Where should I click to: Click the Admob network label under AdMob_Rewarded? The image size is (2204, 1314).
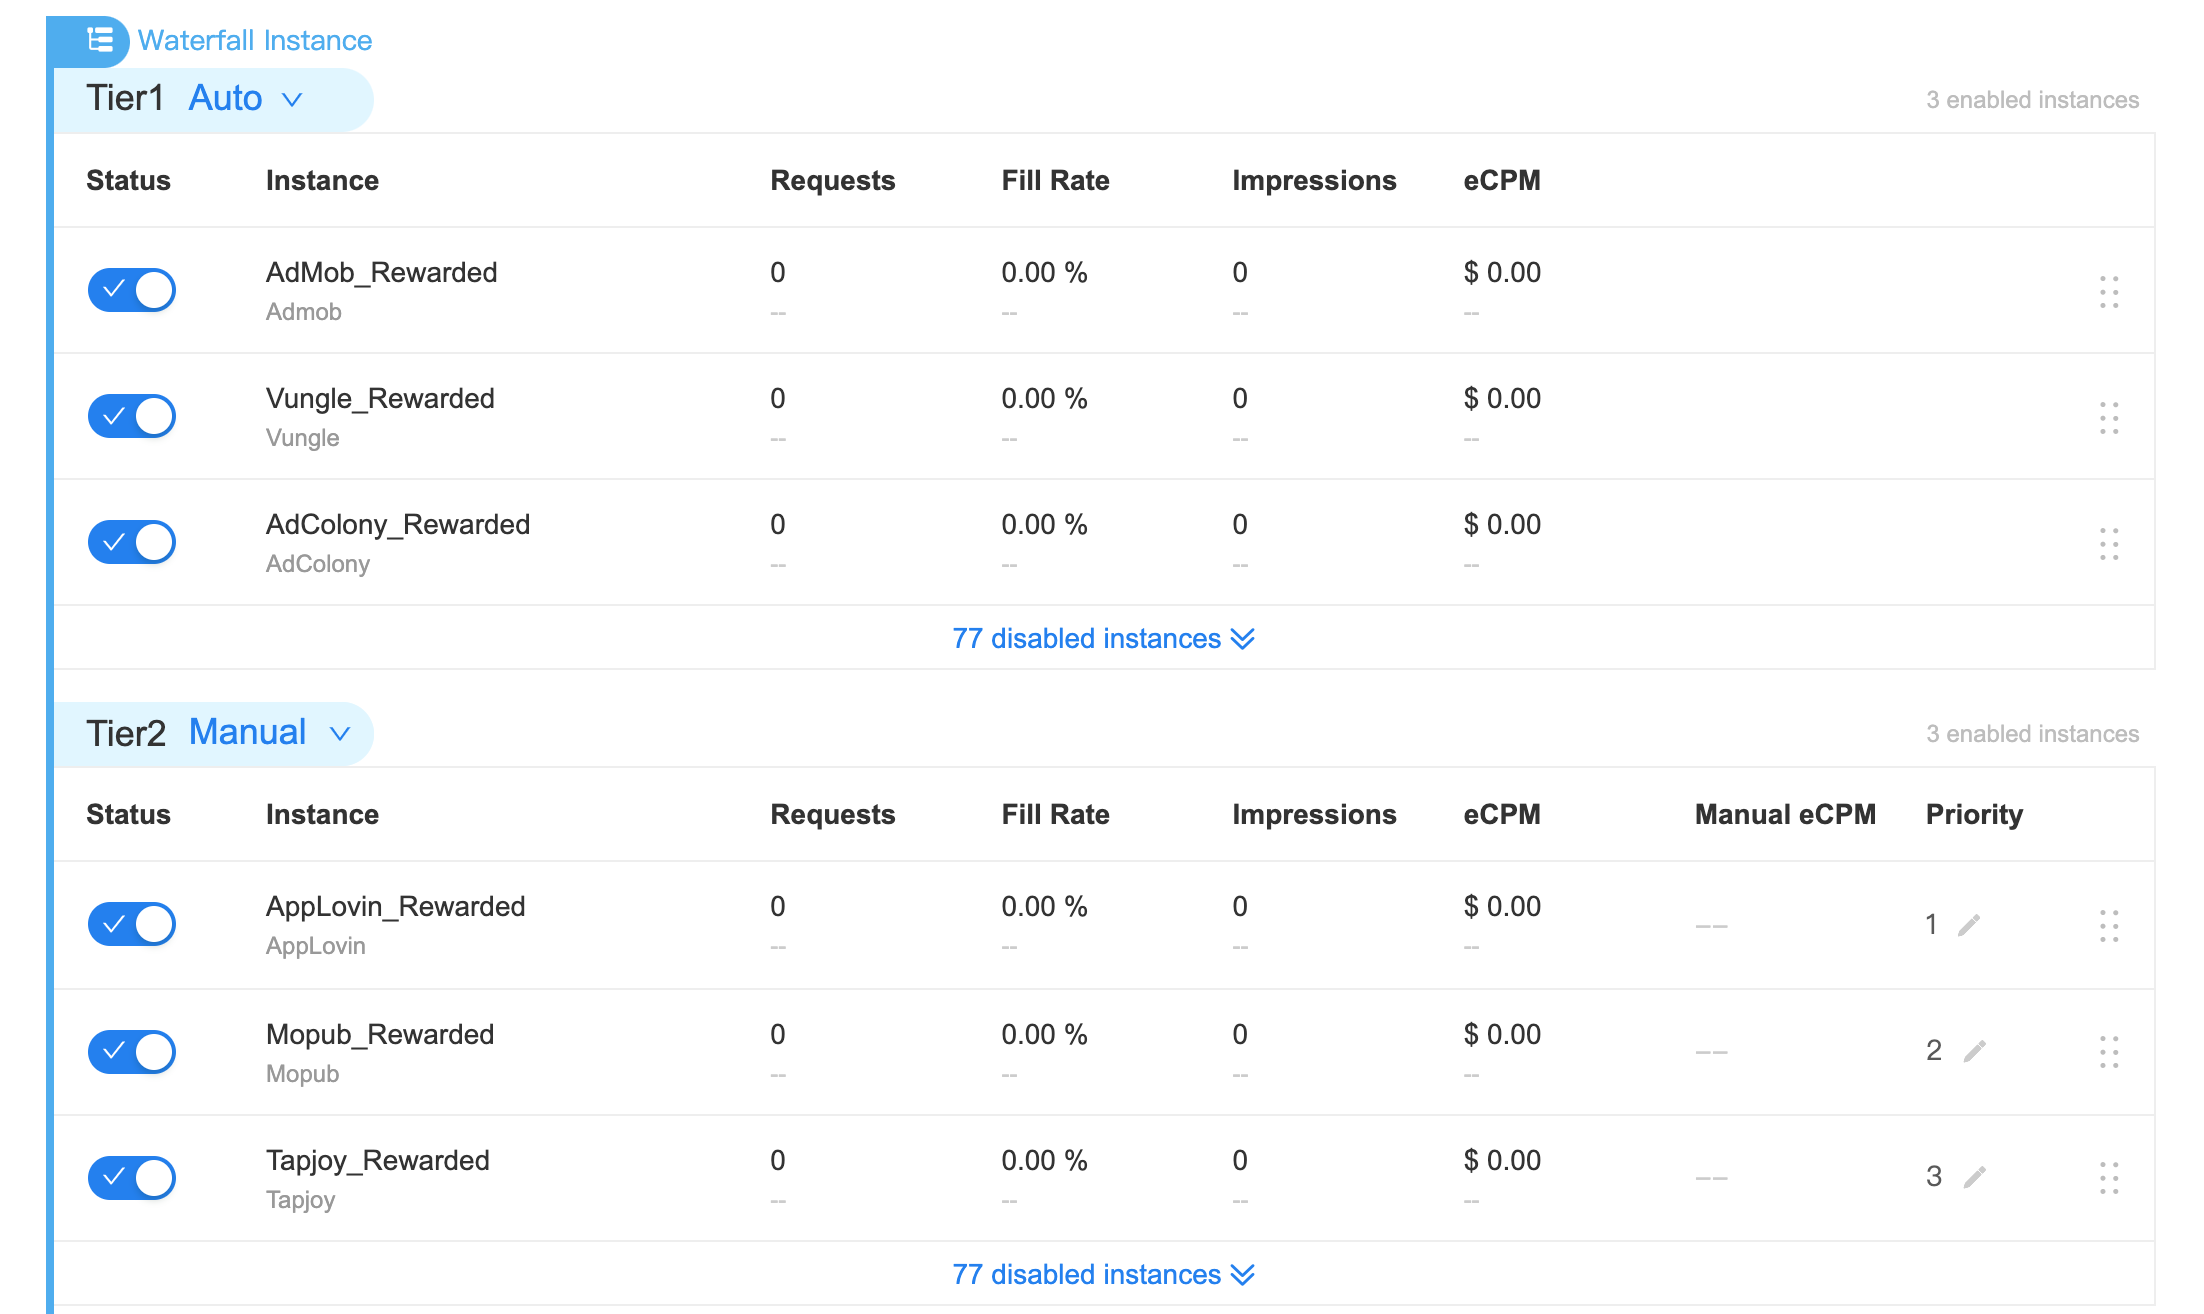(303, 312)
